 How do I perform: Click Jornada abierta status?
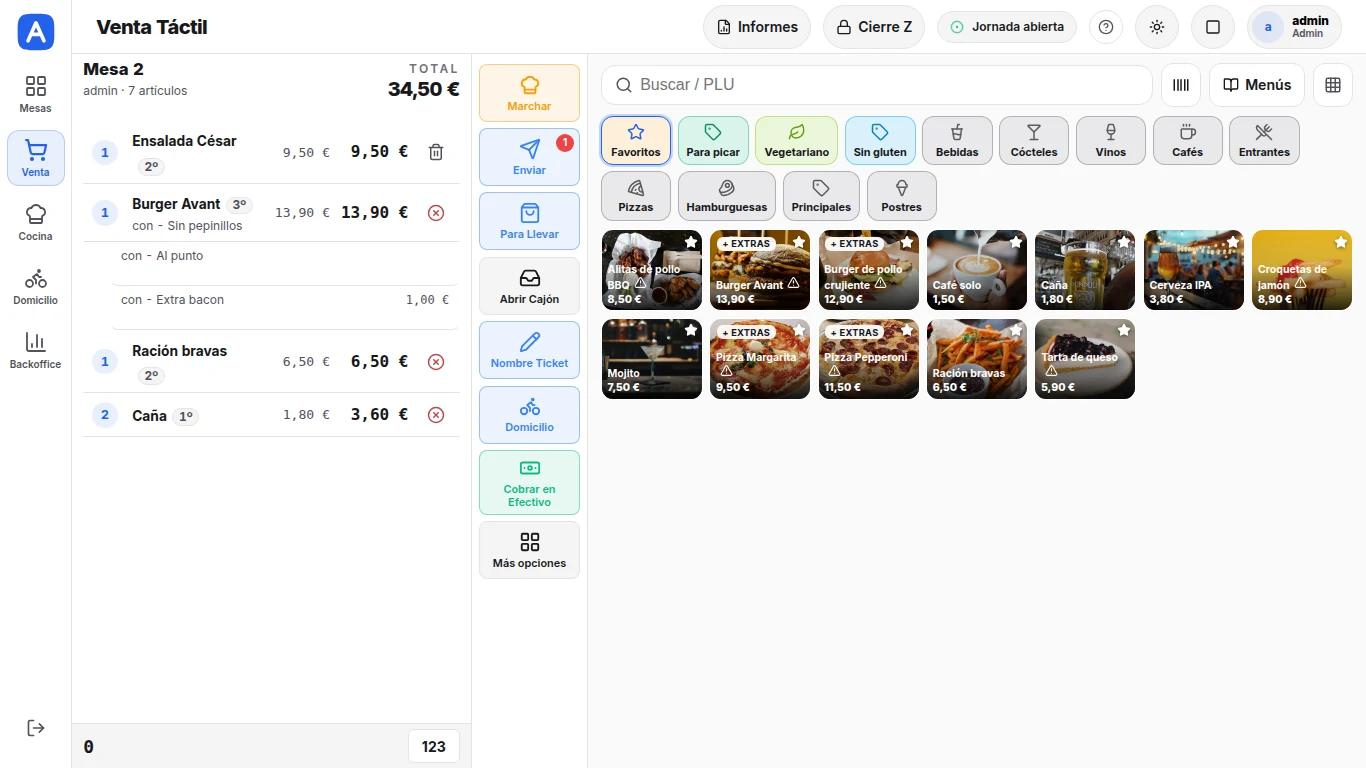pos(1007,27)
